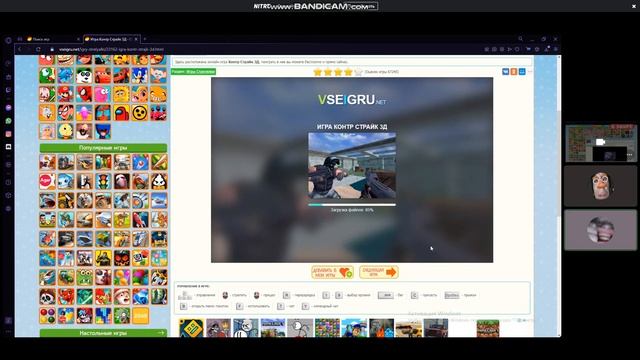Open the traffic light game icon
This screenshot has height=360, width=640.
pyautogui.click(x=103, y=181)
